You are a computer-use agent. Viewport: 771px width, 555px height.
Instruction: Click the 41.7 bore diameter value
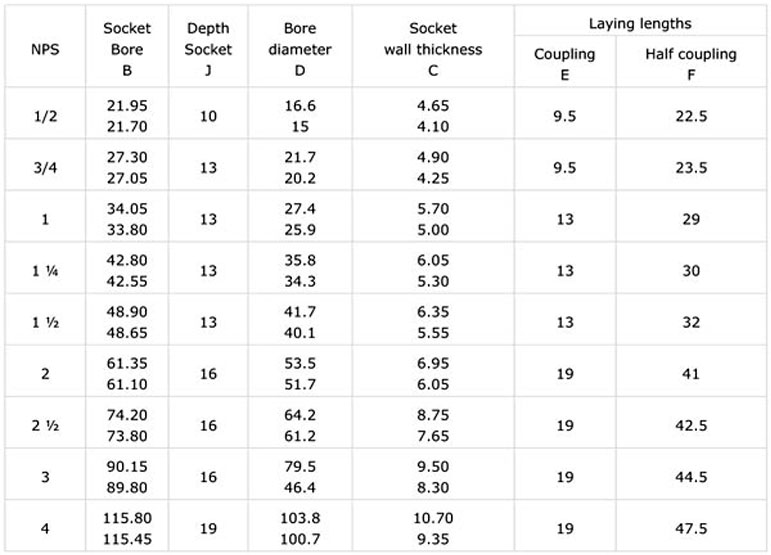[x=300, y=312]
